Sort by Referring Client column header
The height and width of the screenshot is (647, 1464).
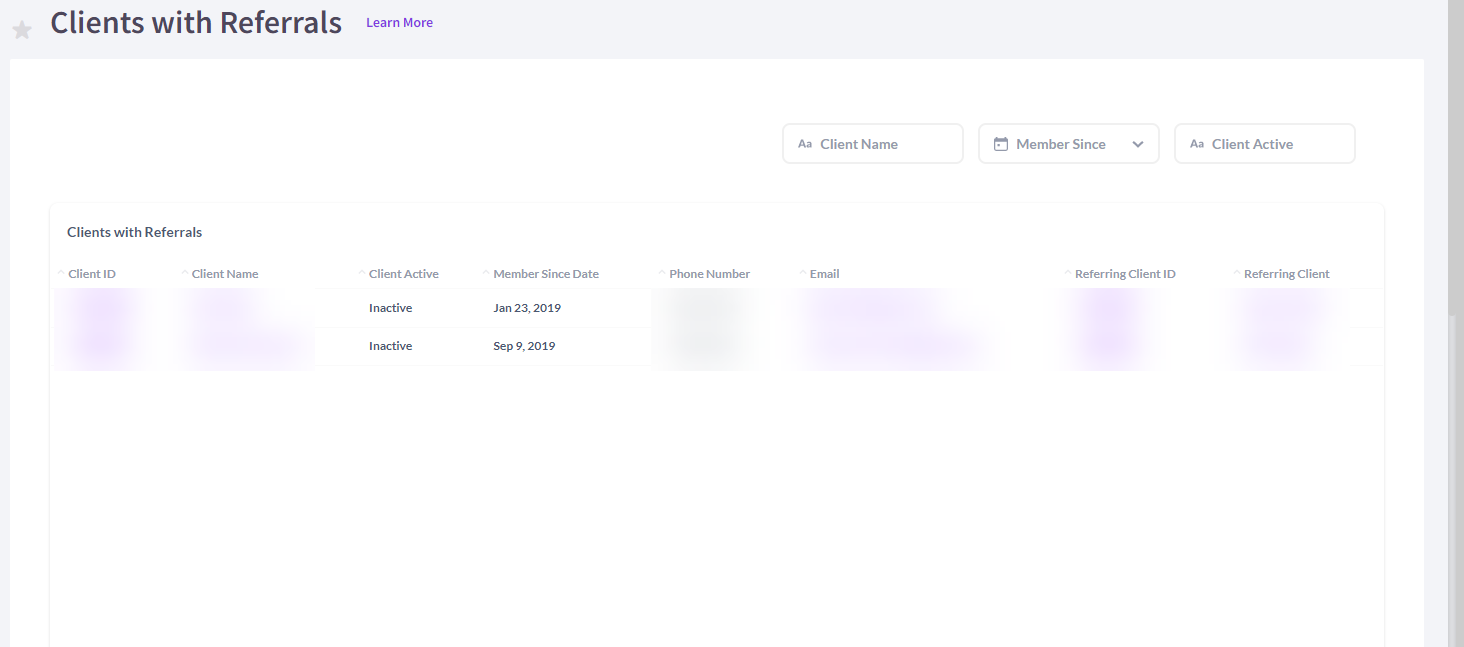click(1287, 274)
